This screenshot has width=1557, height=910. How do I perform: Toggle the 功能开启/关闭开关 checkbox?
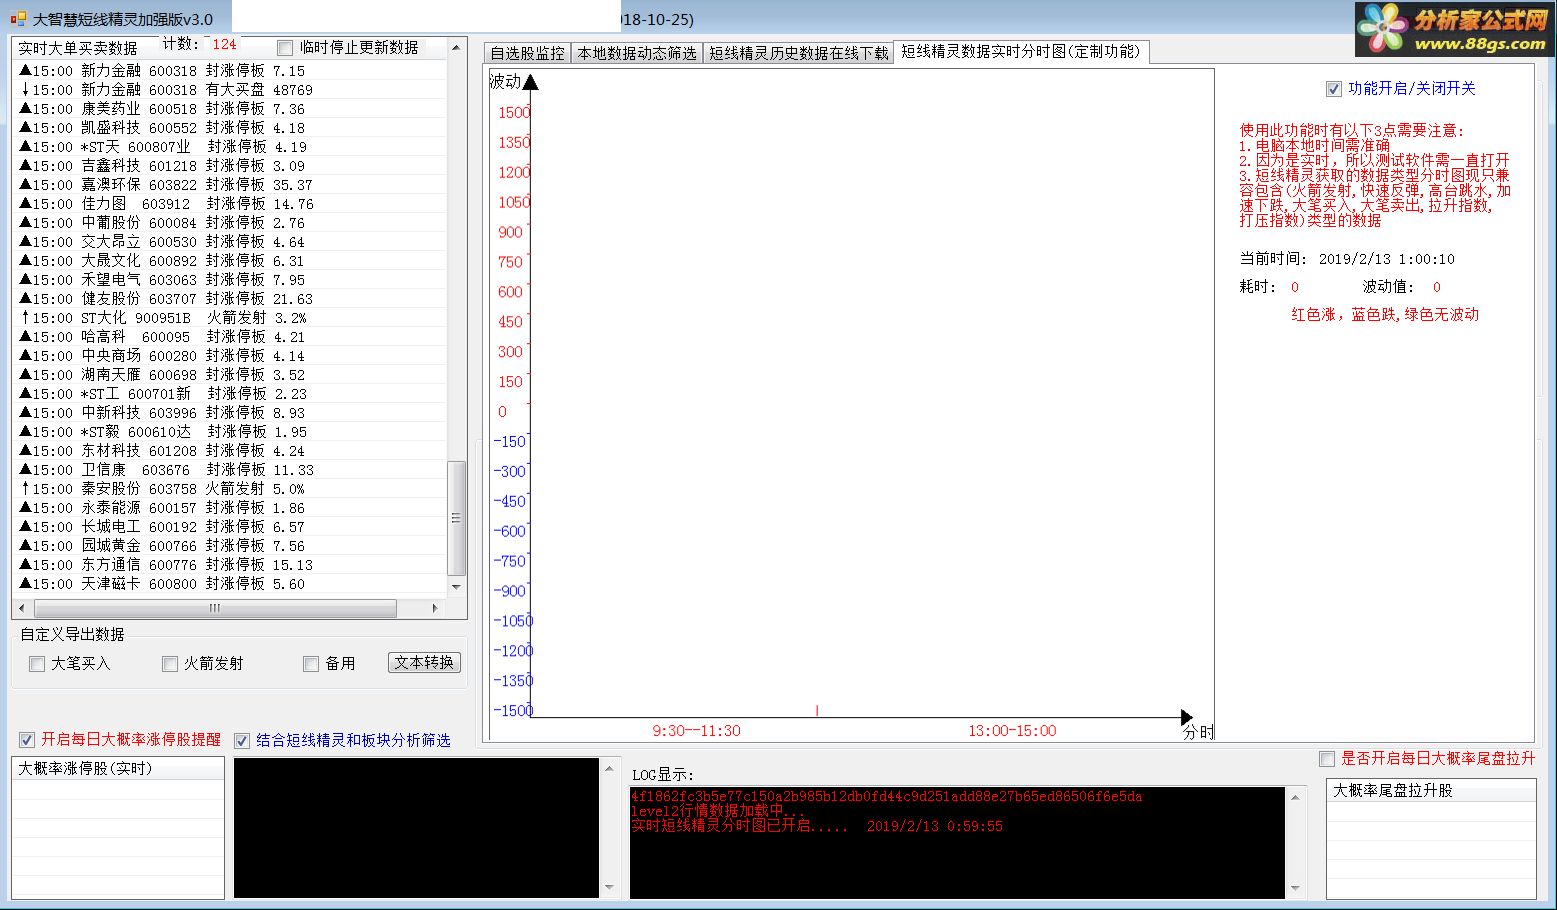[x=1334, y=89]
